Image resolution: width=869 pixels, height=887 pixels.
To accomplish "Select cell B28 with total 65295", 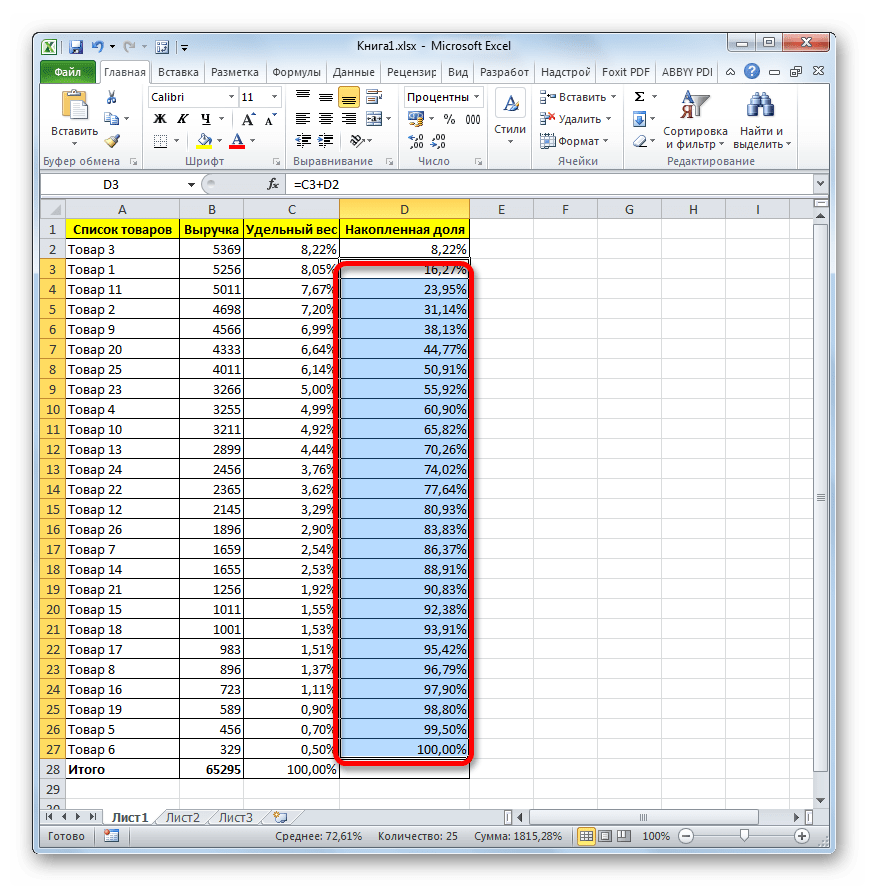I will 211,769.
